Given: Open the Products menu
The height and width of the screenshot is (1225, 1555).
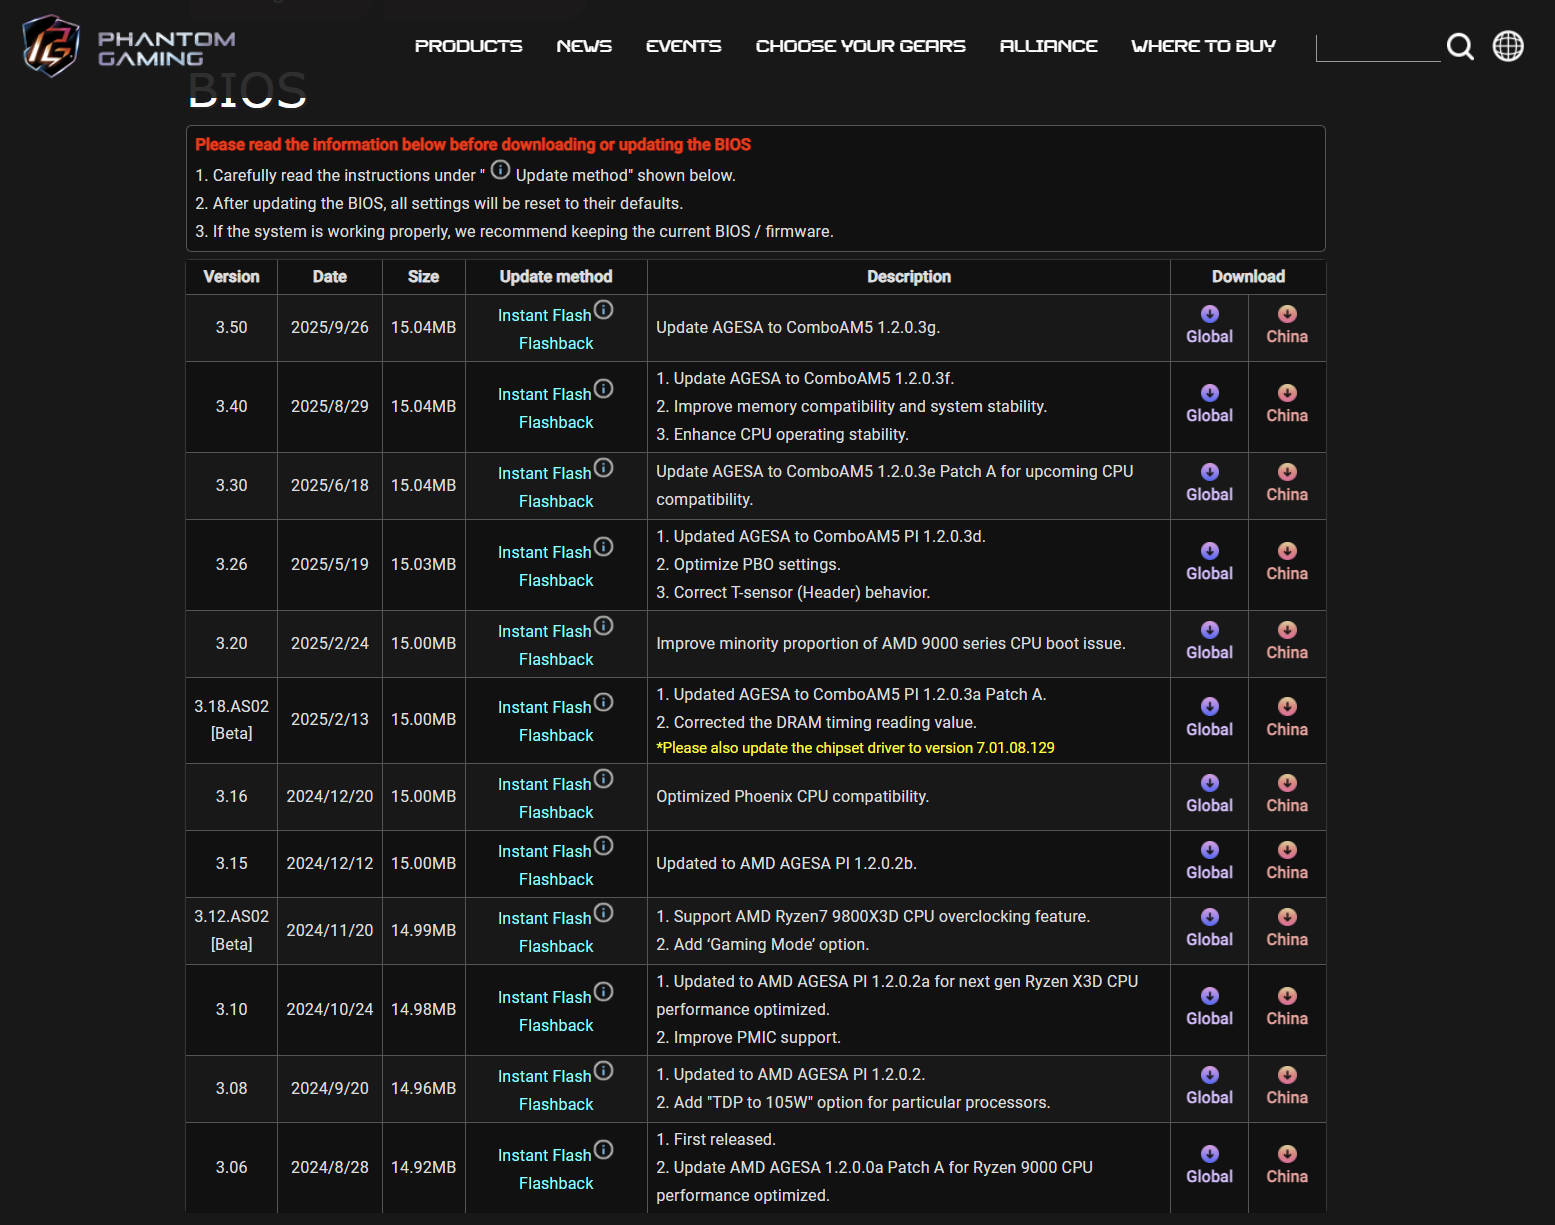Looking at the screenshot, I should tap(468, 46).
